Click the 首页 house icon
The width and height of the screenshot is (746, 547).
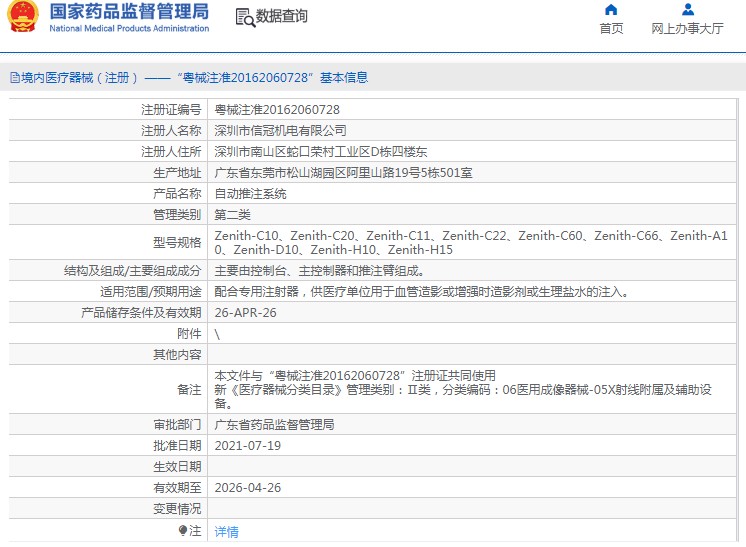point(611,10)
